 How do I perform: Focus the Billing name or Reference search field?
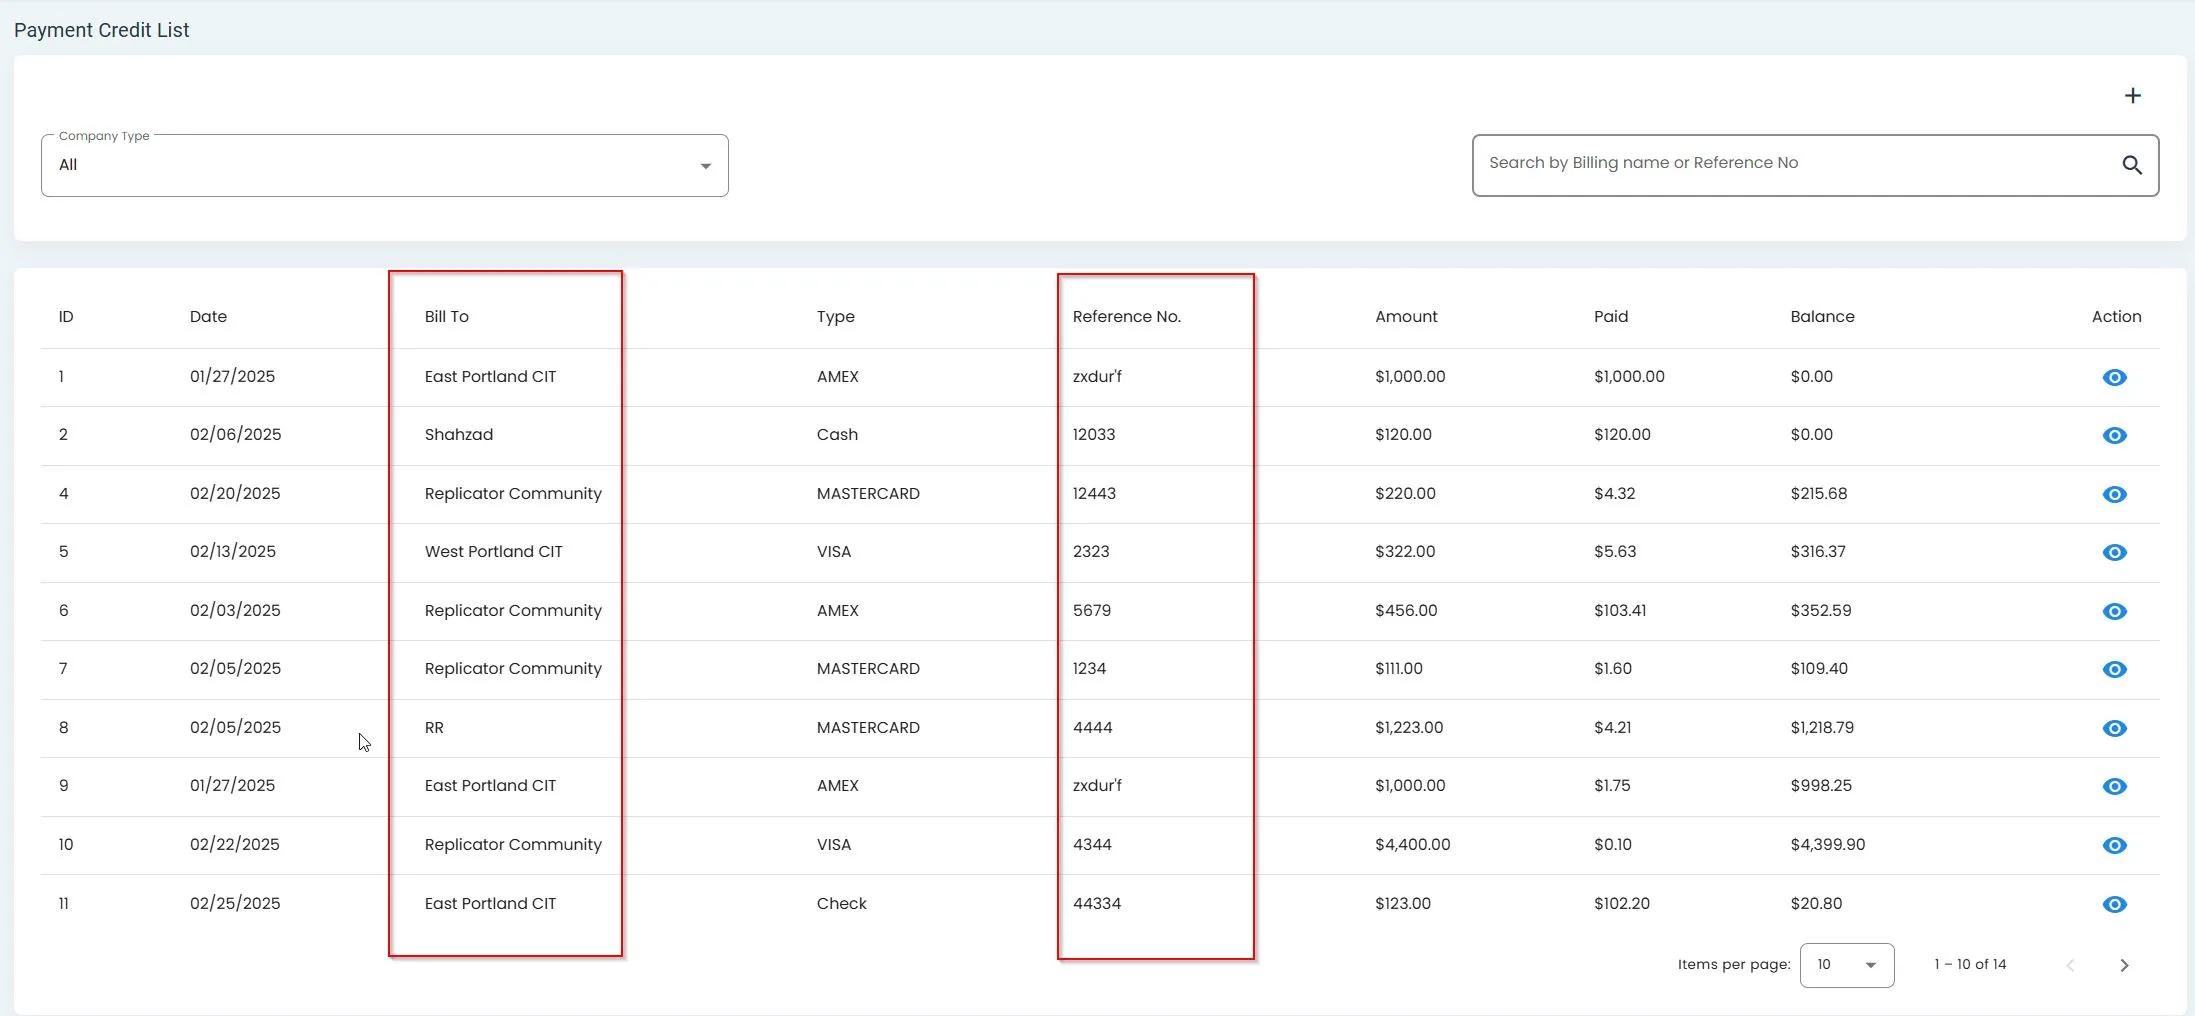(1795, 164)
